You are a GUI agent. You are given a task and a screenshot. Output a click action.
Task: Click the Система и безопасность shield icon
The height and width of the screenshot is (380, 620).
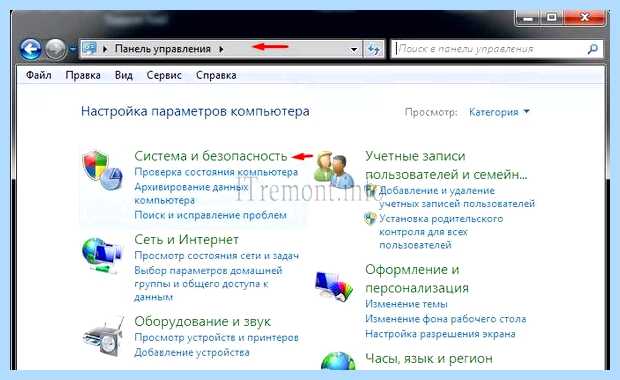[x=102, y=170]
